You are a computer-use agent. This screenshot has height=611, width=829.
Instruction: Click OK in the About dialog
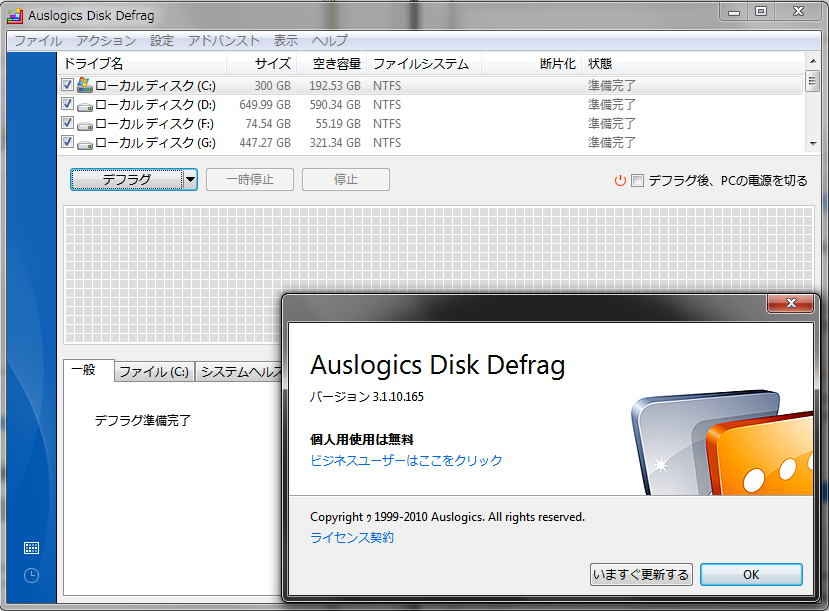coord(751,575)
